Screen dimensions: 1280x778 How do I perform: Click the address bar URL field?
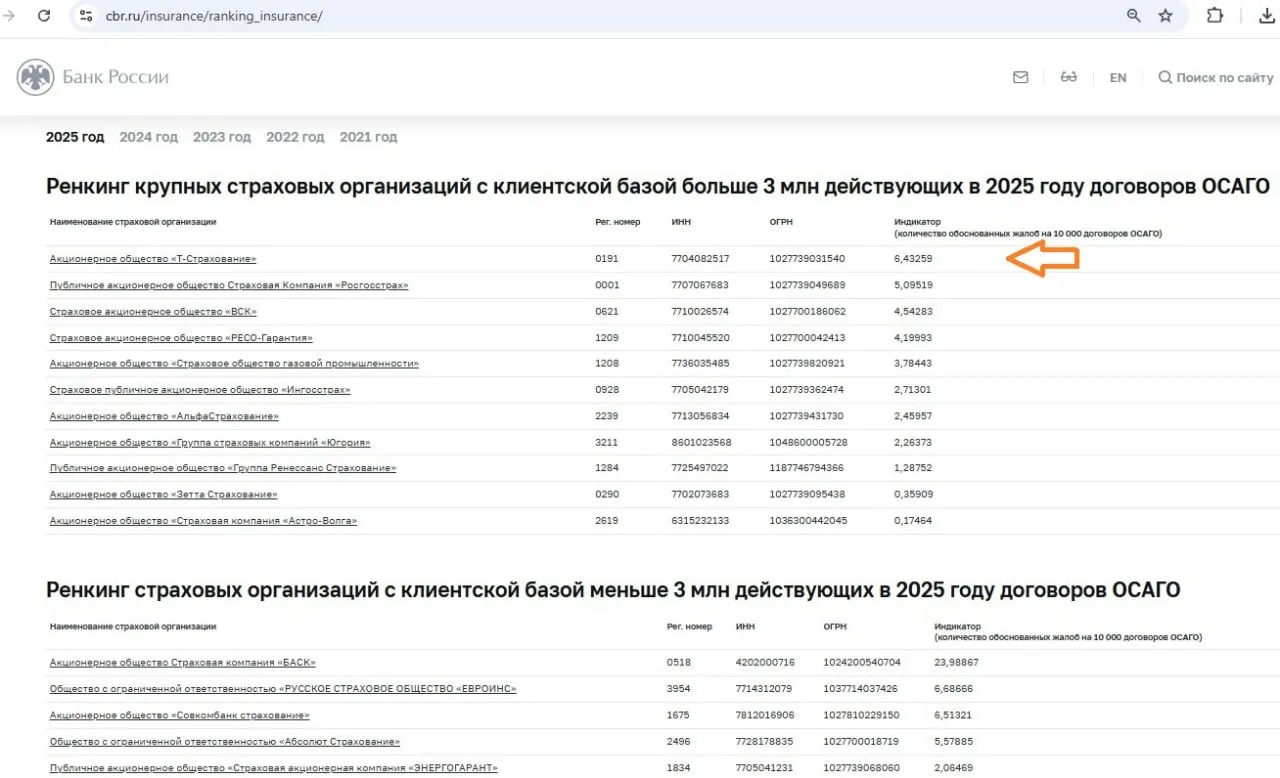[x=600, y=16]
